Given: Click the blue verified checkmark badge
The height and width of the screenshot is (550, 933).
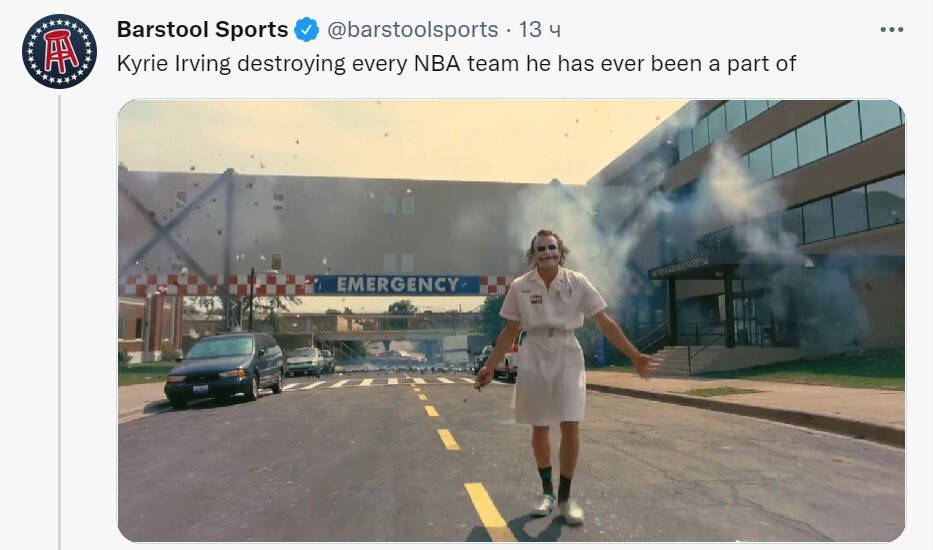Looking at the screenshot, I should tap(307, 30).
